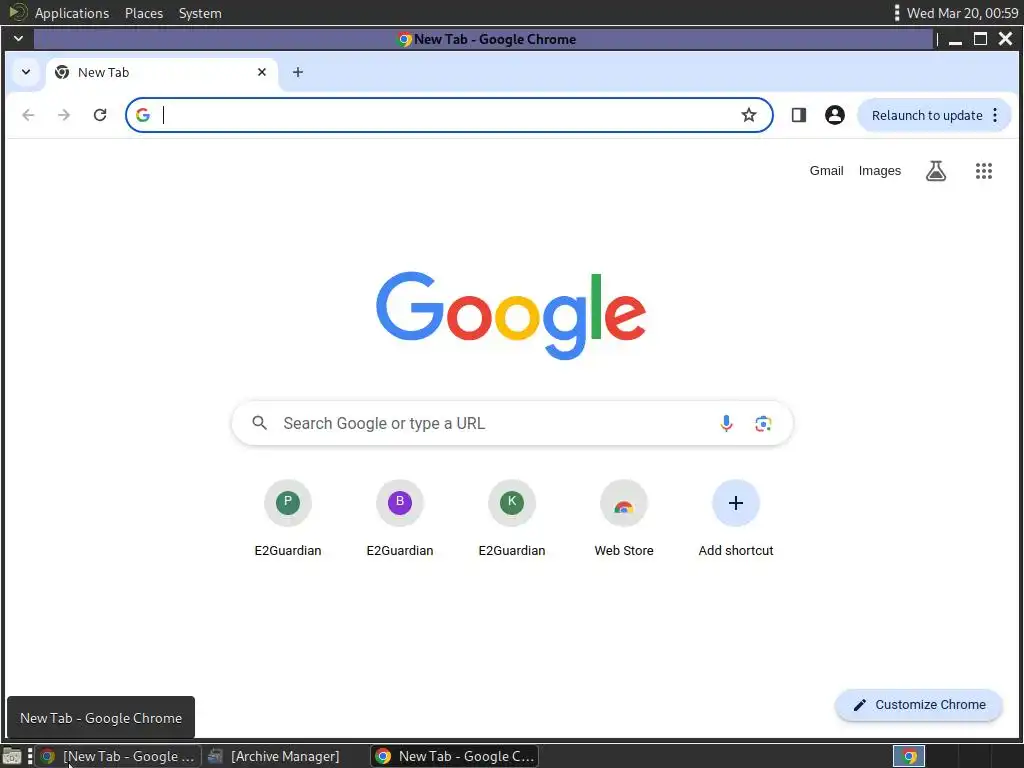Click Relaunch to update button
Screen dimensions: 1024x768
(927, 115)
